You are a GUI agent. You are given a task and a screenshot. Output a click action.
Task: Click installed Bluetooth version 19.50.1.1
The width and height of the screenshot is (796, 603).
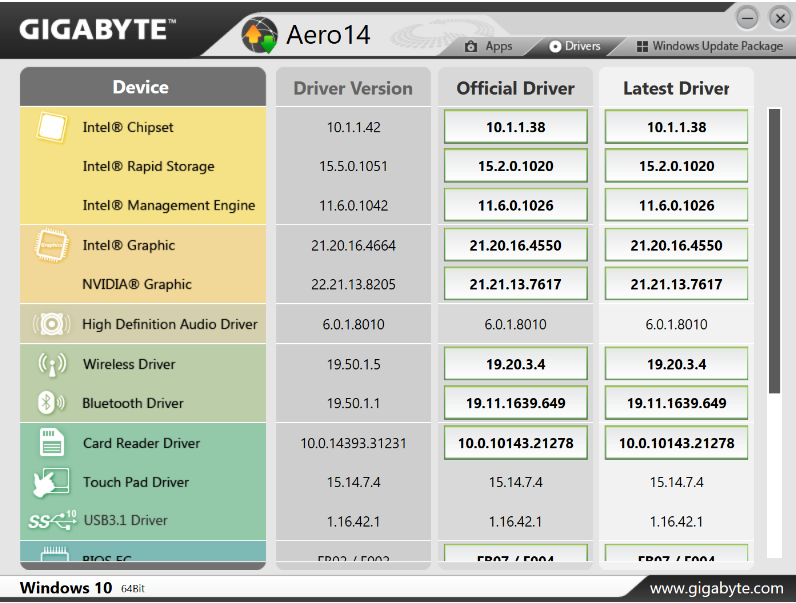[353, 403]
